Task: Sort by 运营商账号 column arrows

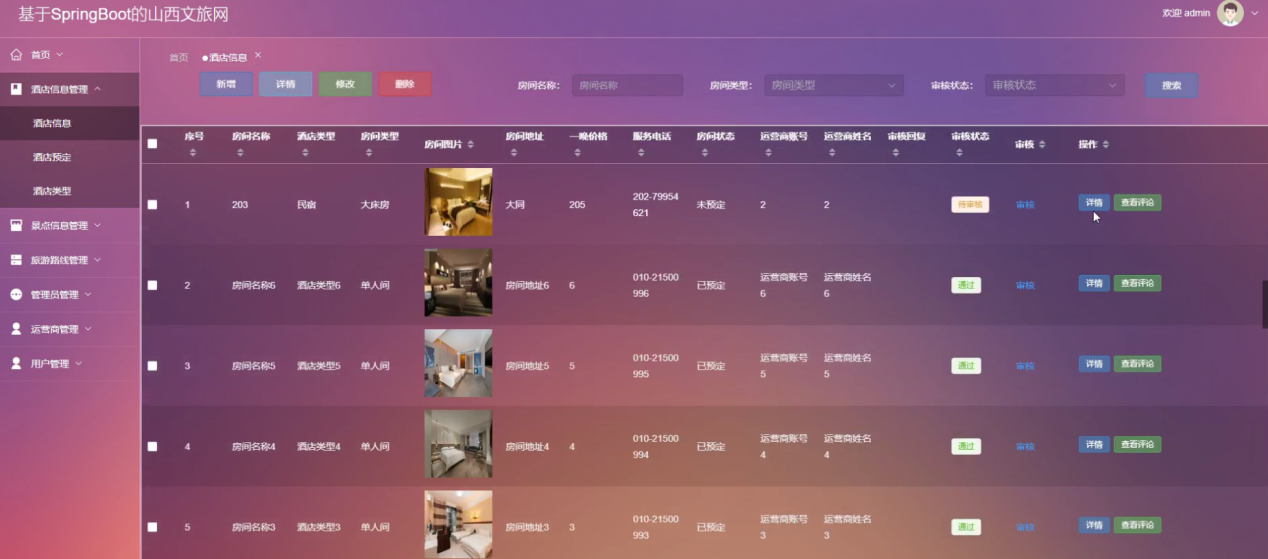Action: (x=768, y=152)
